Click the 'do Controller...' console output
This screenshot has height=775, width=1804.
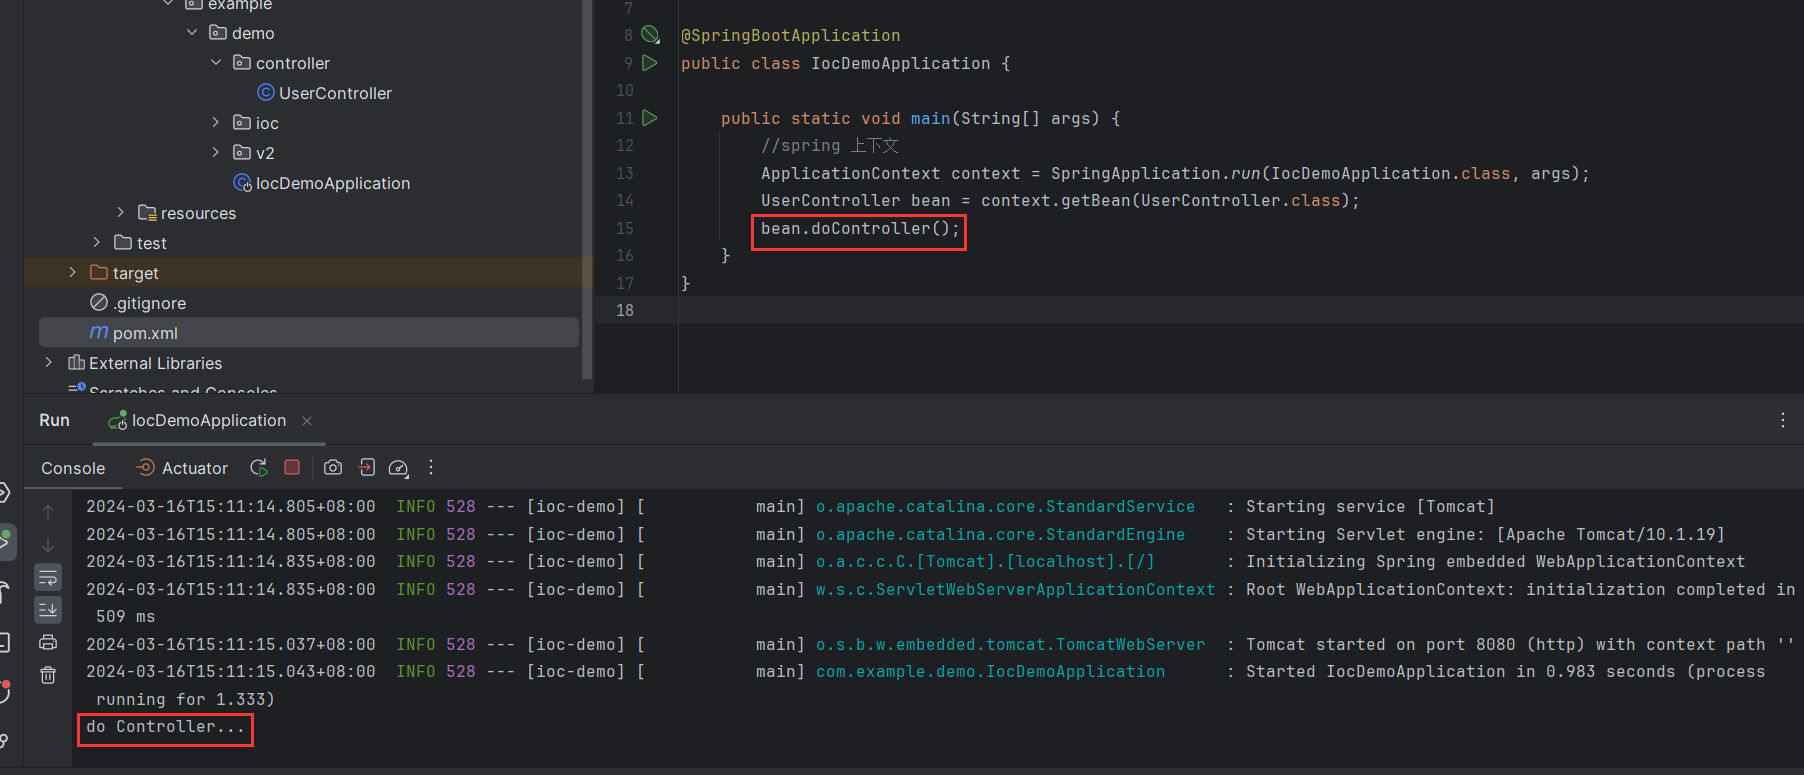coord(165,727)
